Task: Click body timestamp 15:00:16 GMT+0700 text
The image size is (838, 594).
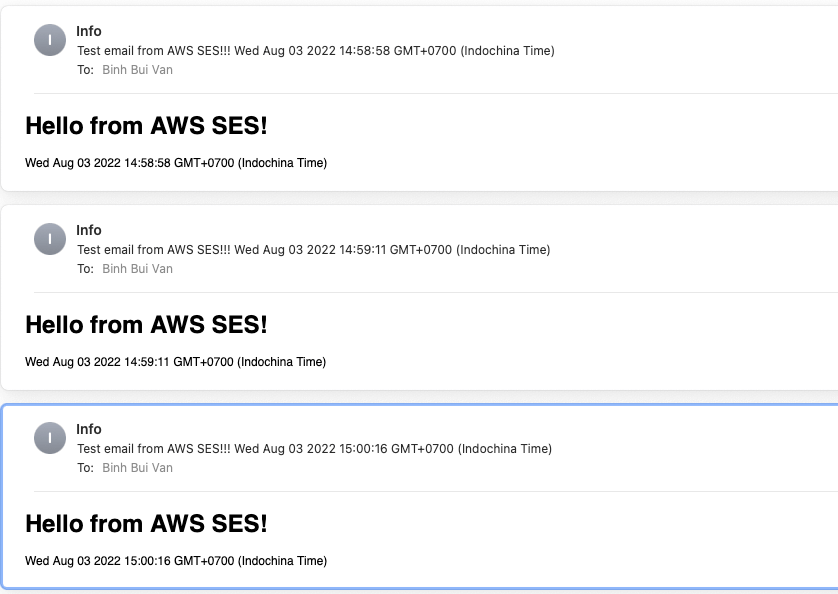Action: 176,560
